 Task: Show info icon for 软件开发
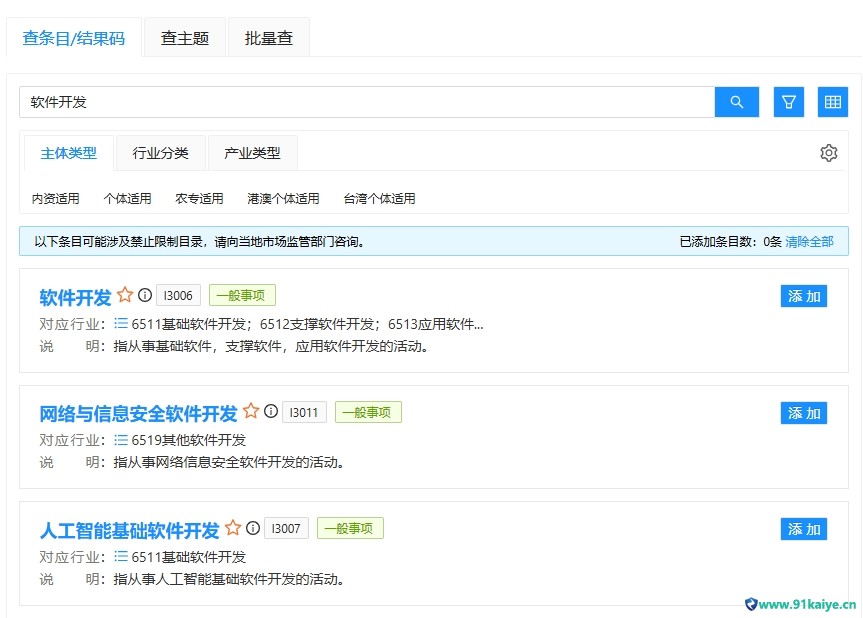[145, 295]
